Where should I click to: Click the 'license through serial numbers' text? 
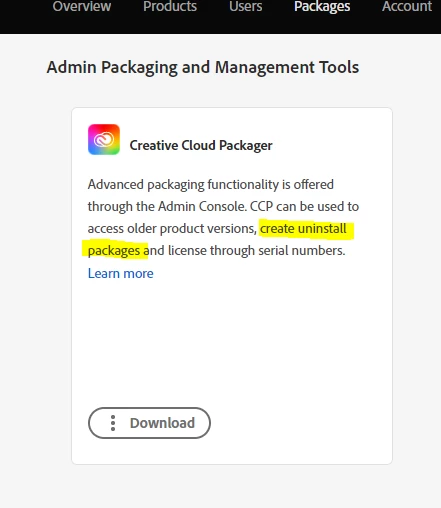(x=256, y=251)
